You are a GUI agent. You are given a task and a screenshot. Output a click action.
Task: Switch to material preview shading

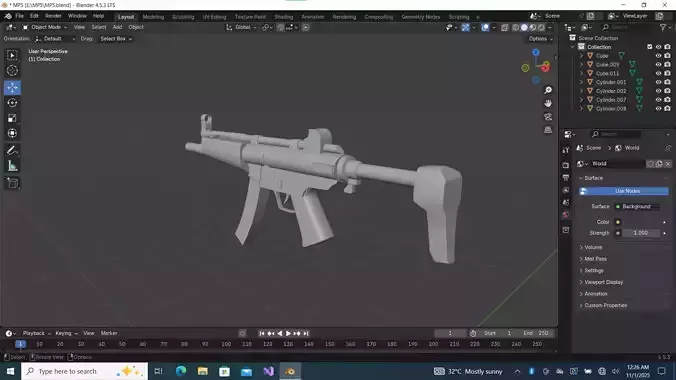click(x=533, y=27)
